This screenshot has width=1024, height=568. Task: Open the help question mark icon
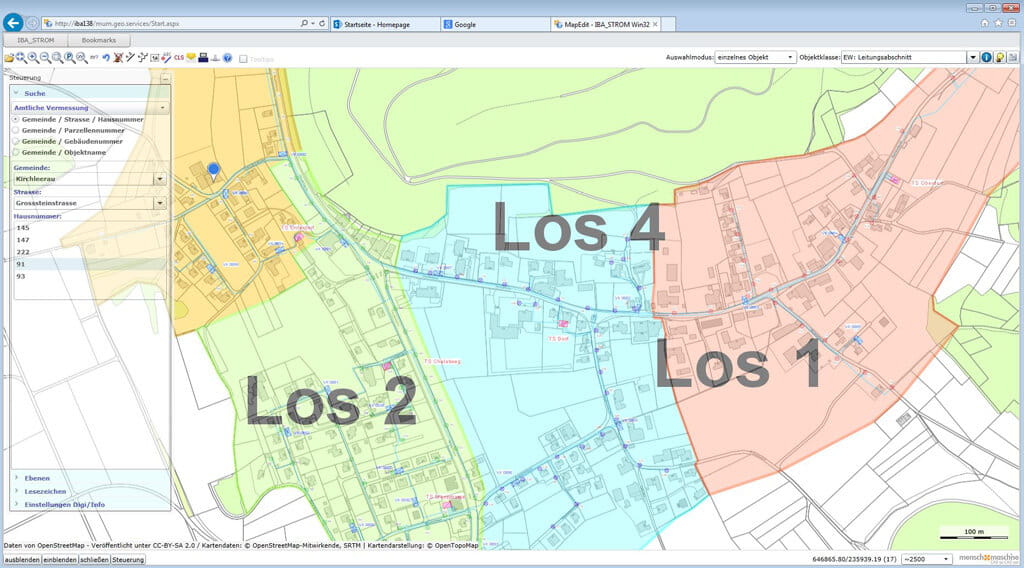[227, 58]
